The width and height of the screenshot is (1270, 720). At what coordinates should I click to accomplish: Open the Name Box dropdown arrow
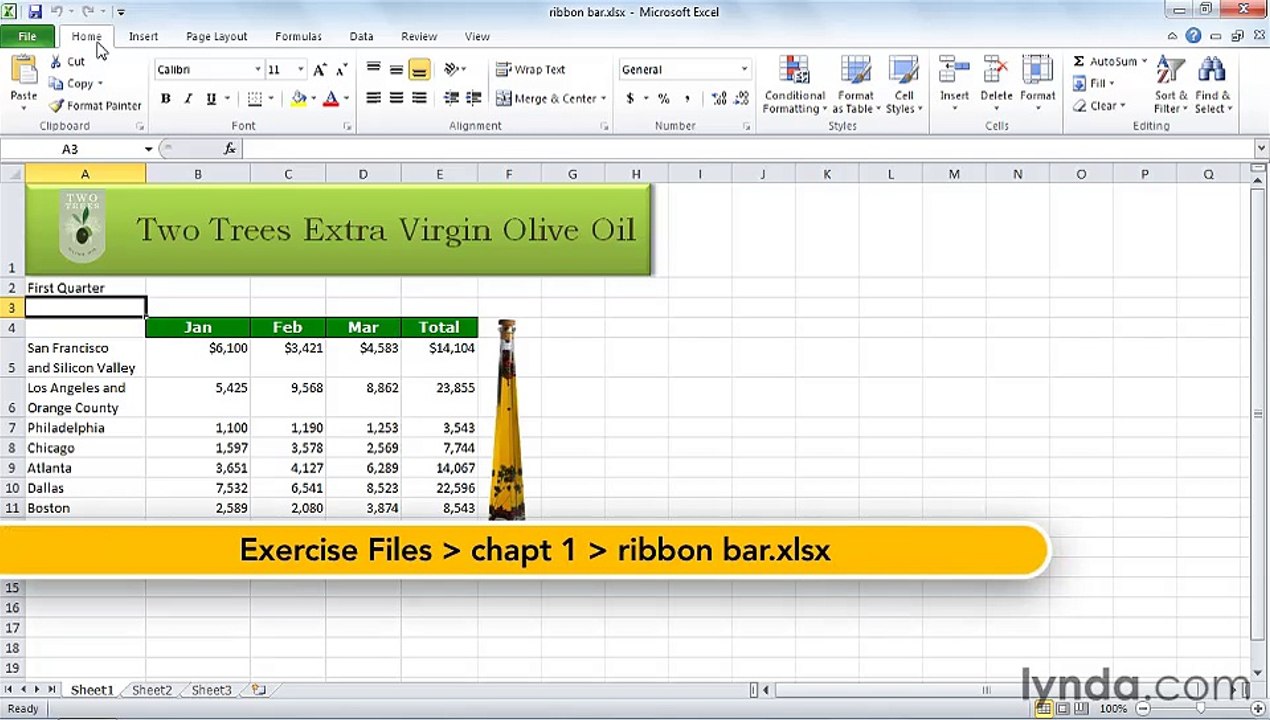click(148, 149)
